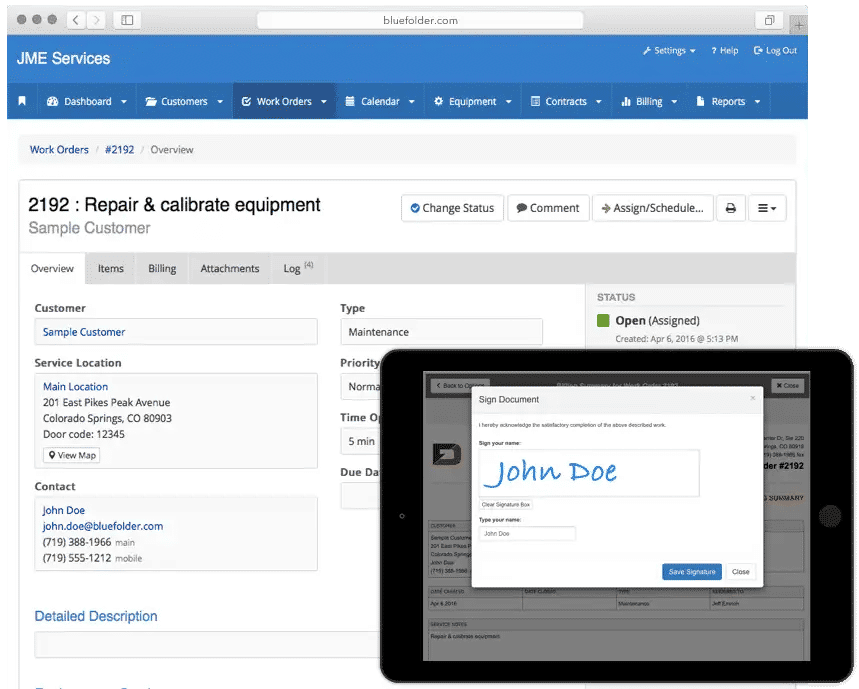Image resolution: width=859 pixels, height=689 pixels.
Task: Click the Assign/Schedule button
Action: coord(652,208)
